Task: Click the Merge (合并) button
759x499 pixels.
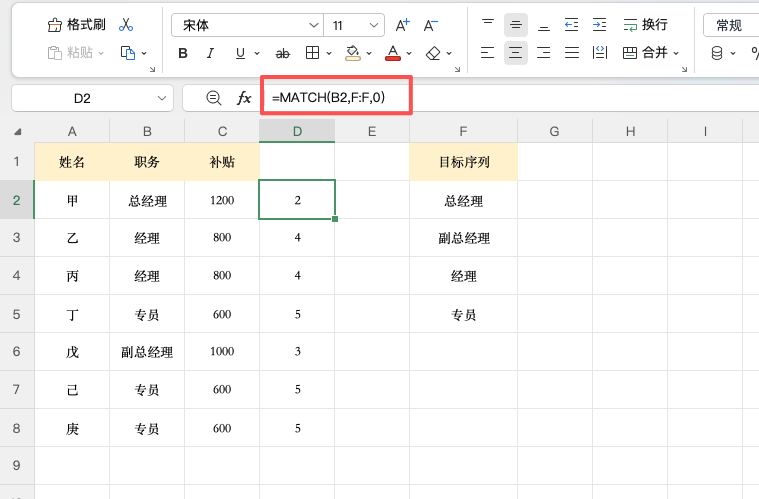Action: [645, 53]
